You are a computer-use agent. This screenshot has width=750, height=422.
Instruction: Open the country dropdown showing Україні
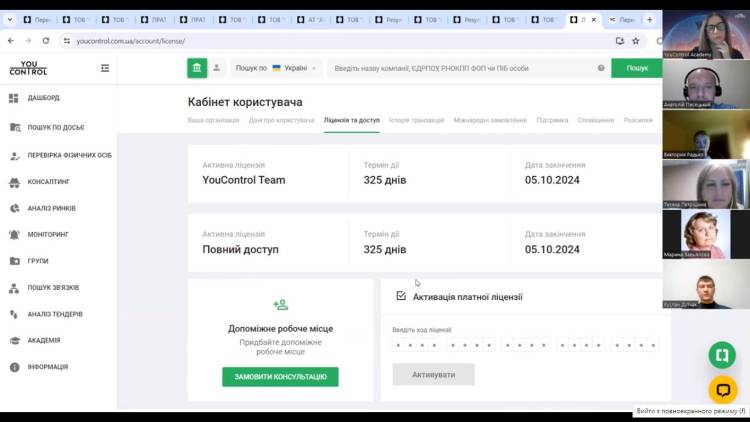(x=277, y=68)
